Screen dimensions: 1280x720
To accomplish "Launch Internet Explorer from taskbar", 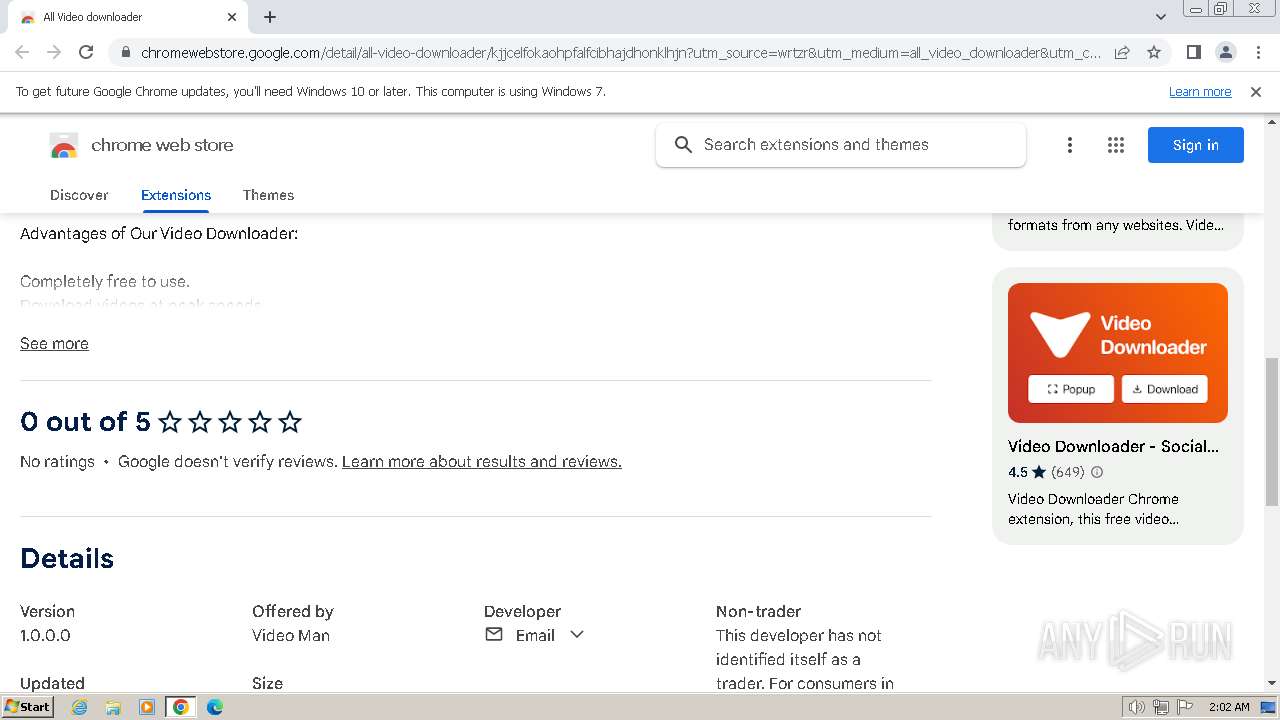I will pos(80,707).
